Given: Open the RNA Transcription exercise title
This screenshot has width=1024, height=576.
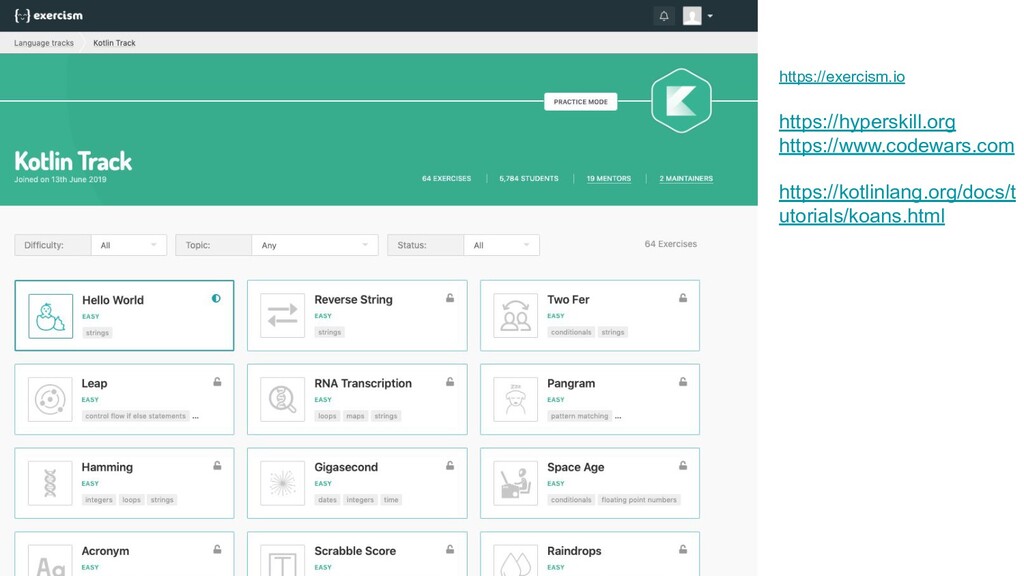Looking at the screenshot, I should (x=363, y=383).
